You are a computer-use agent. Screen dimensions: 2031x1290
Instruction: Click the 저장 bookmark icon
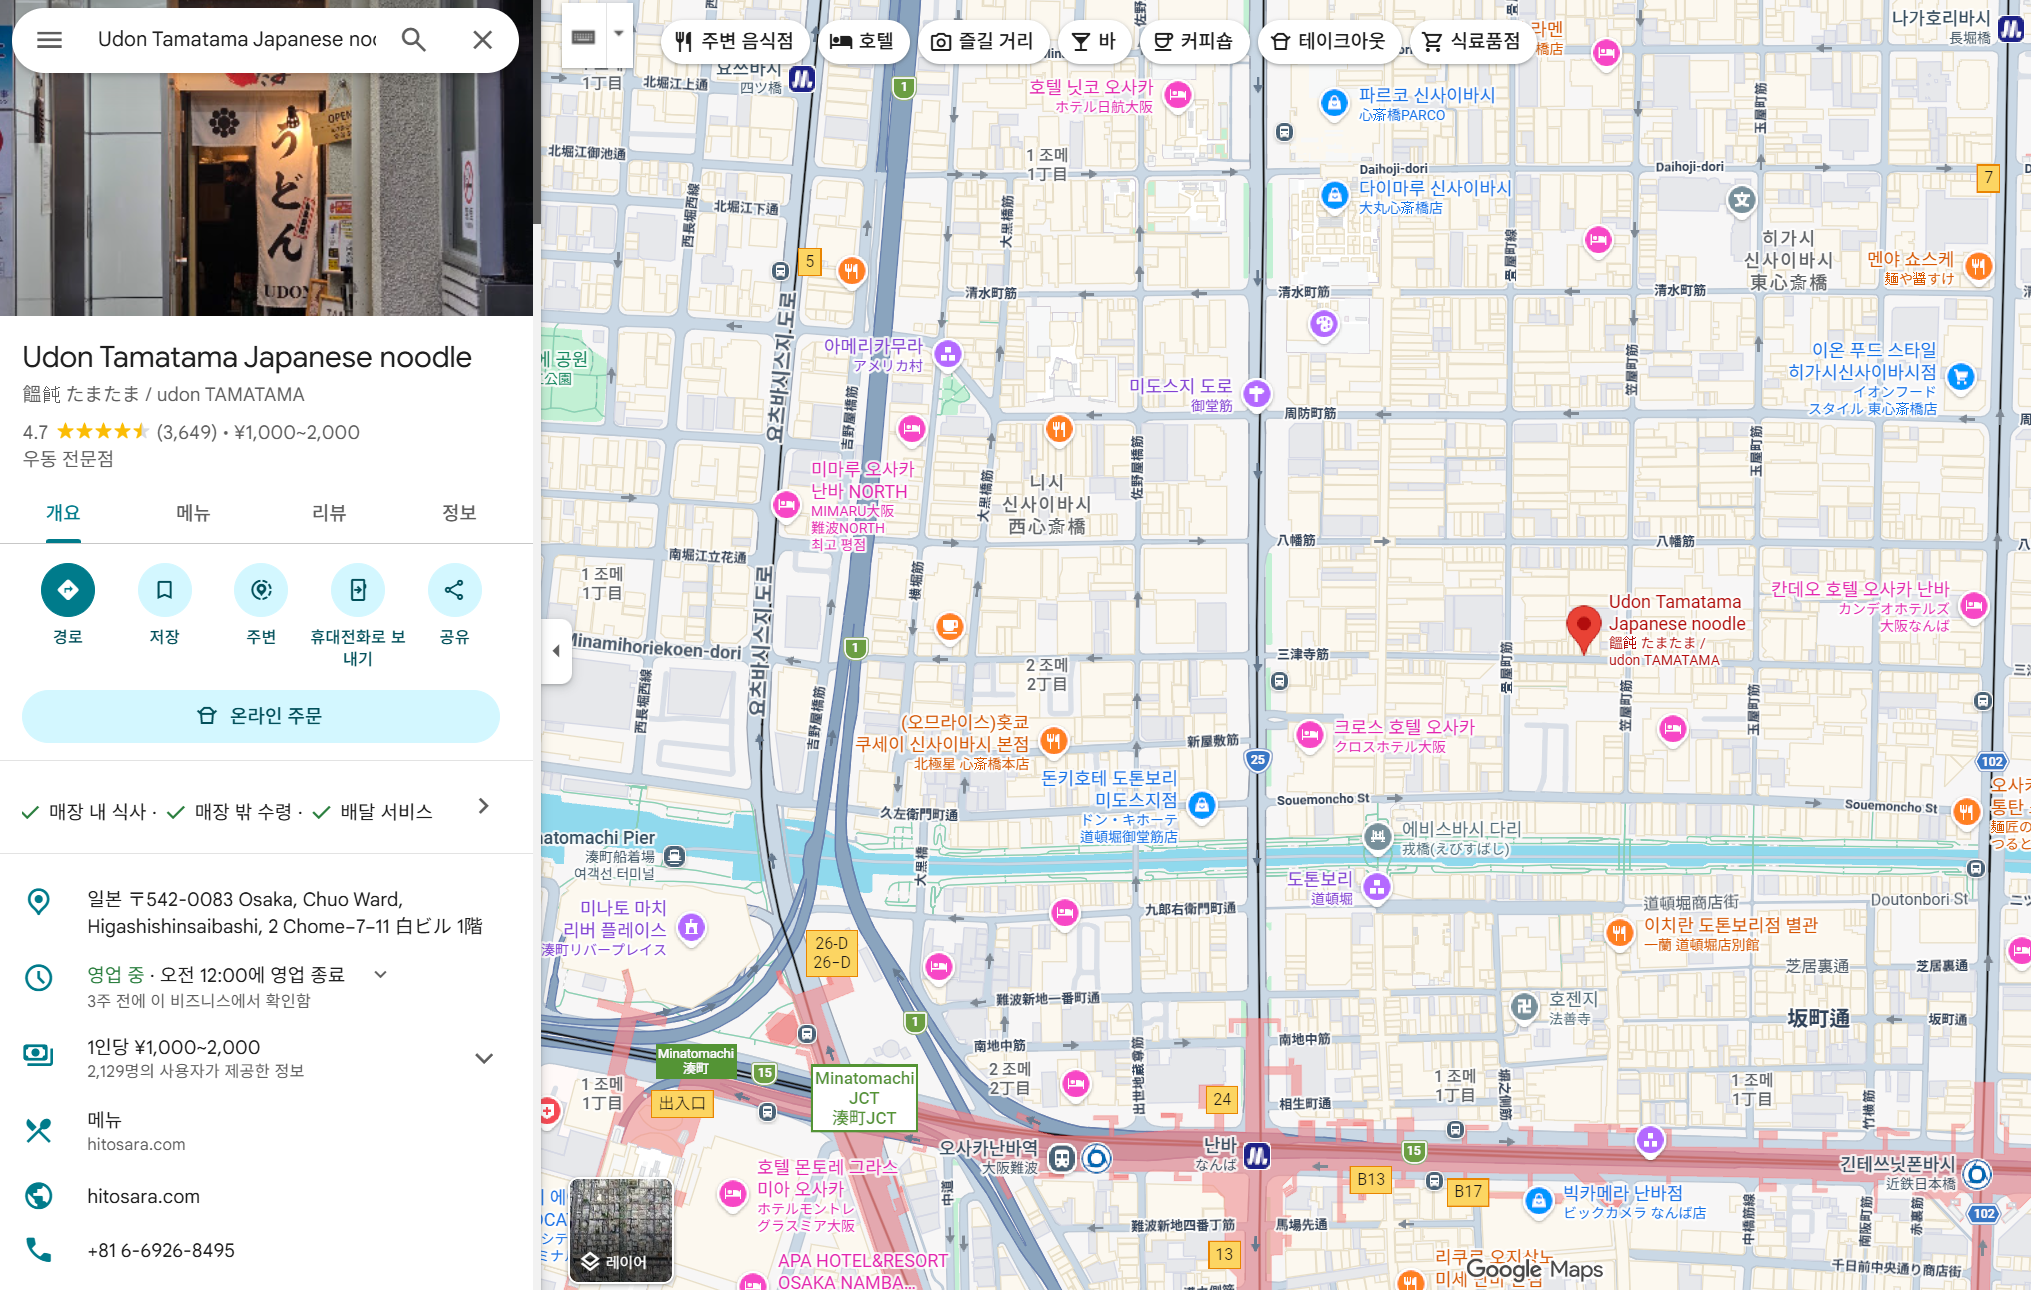165,590
